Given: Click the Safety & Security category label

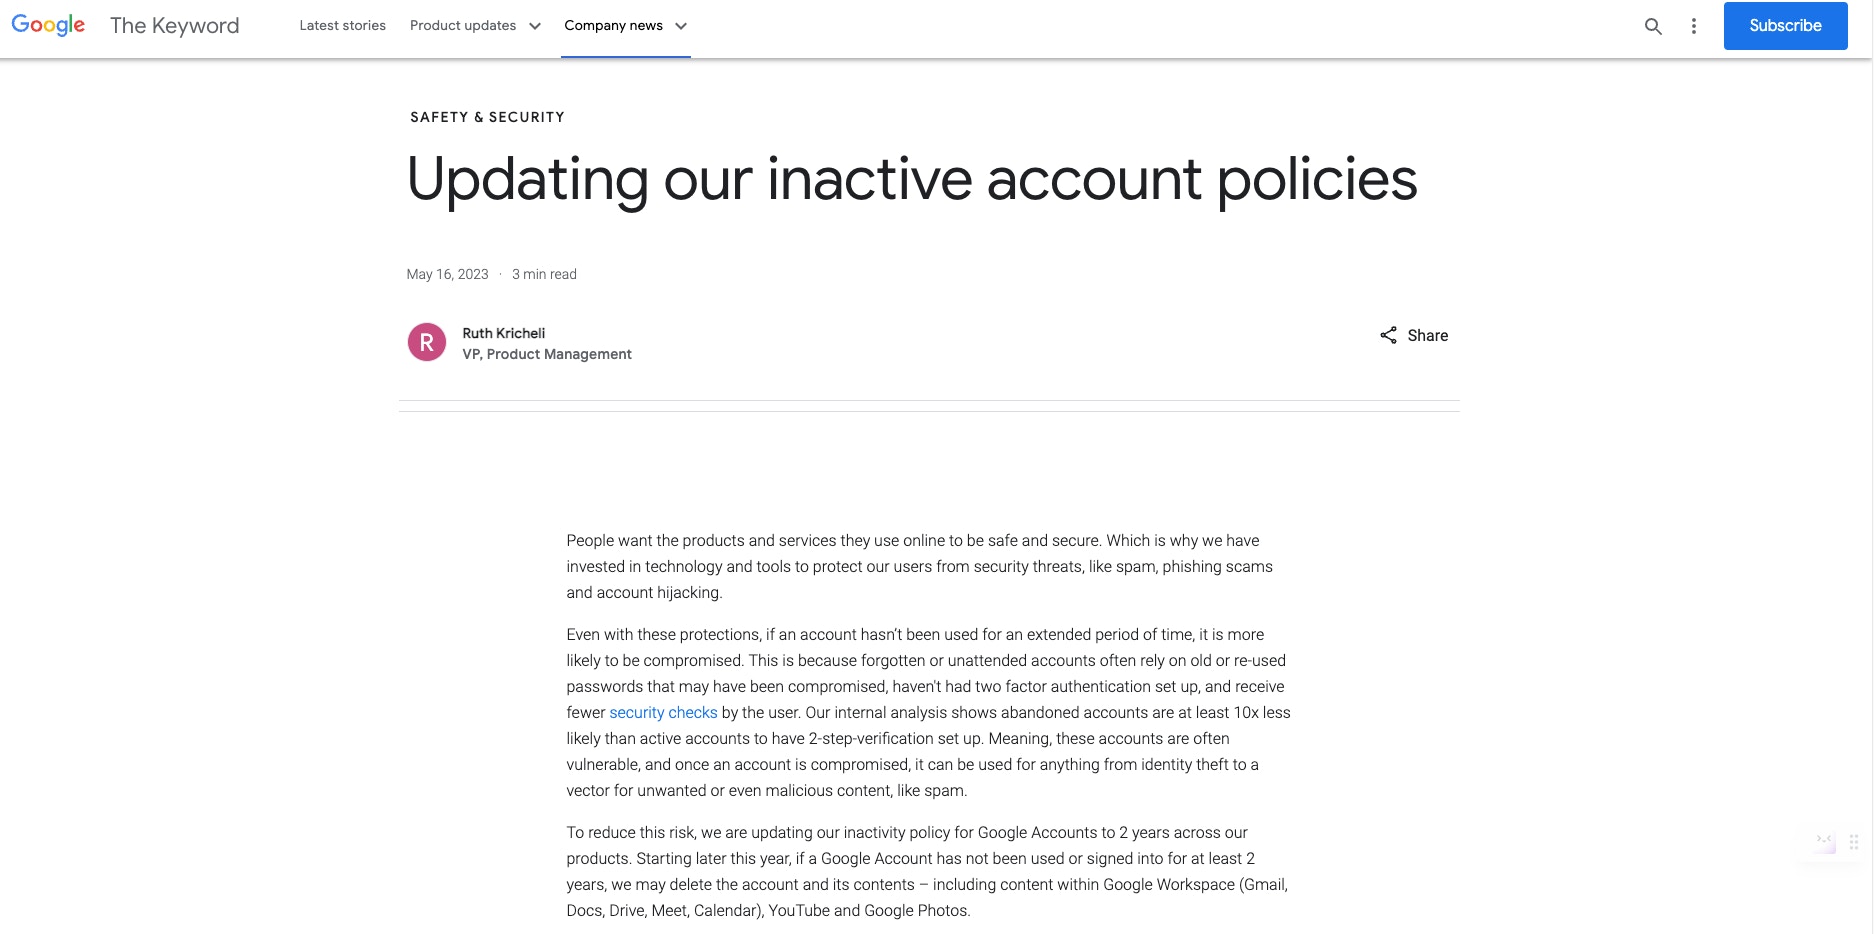Looking at the screenshot, I should 487,117.
